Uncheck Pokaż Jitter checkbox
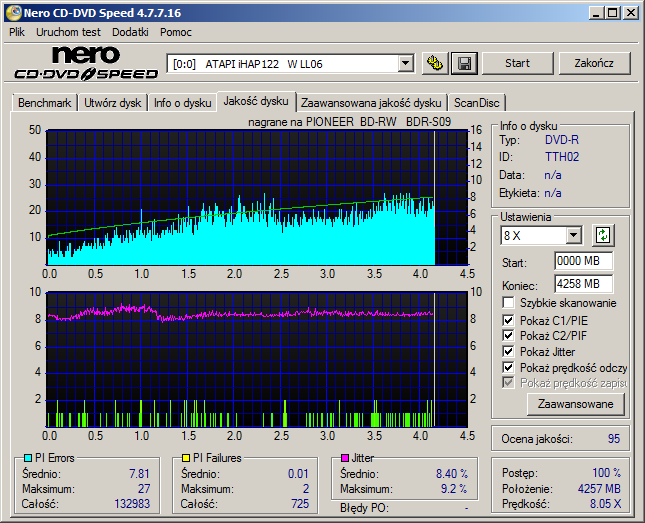 [508, 351]
